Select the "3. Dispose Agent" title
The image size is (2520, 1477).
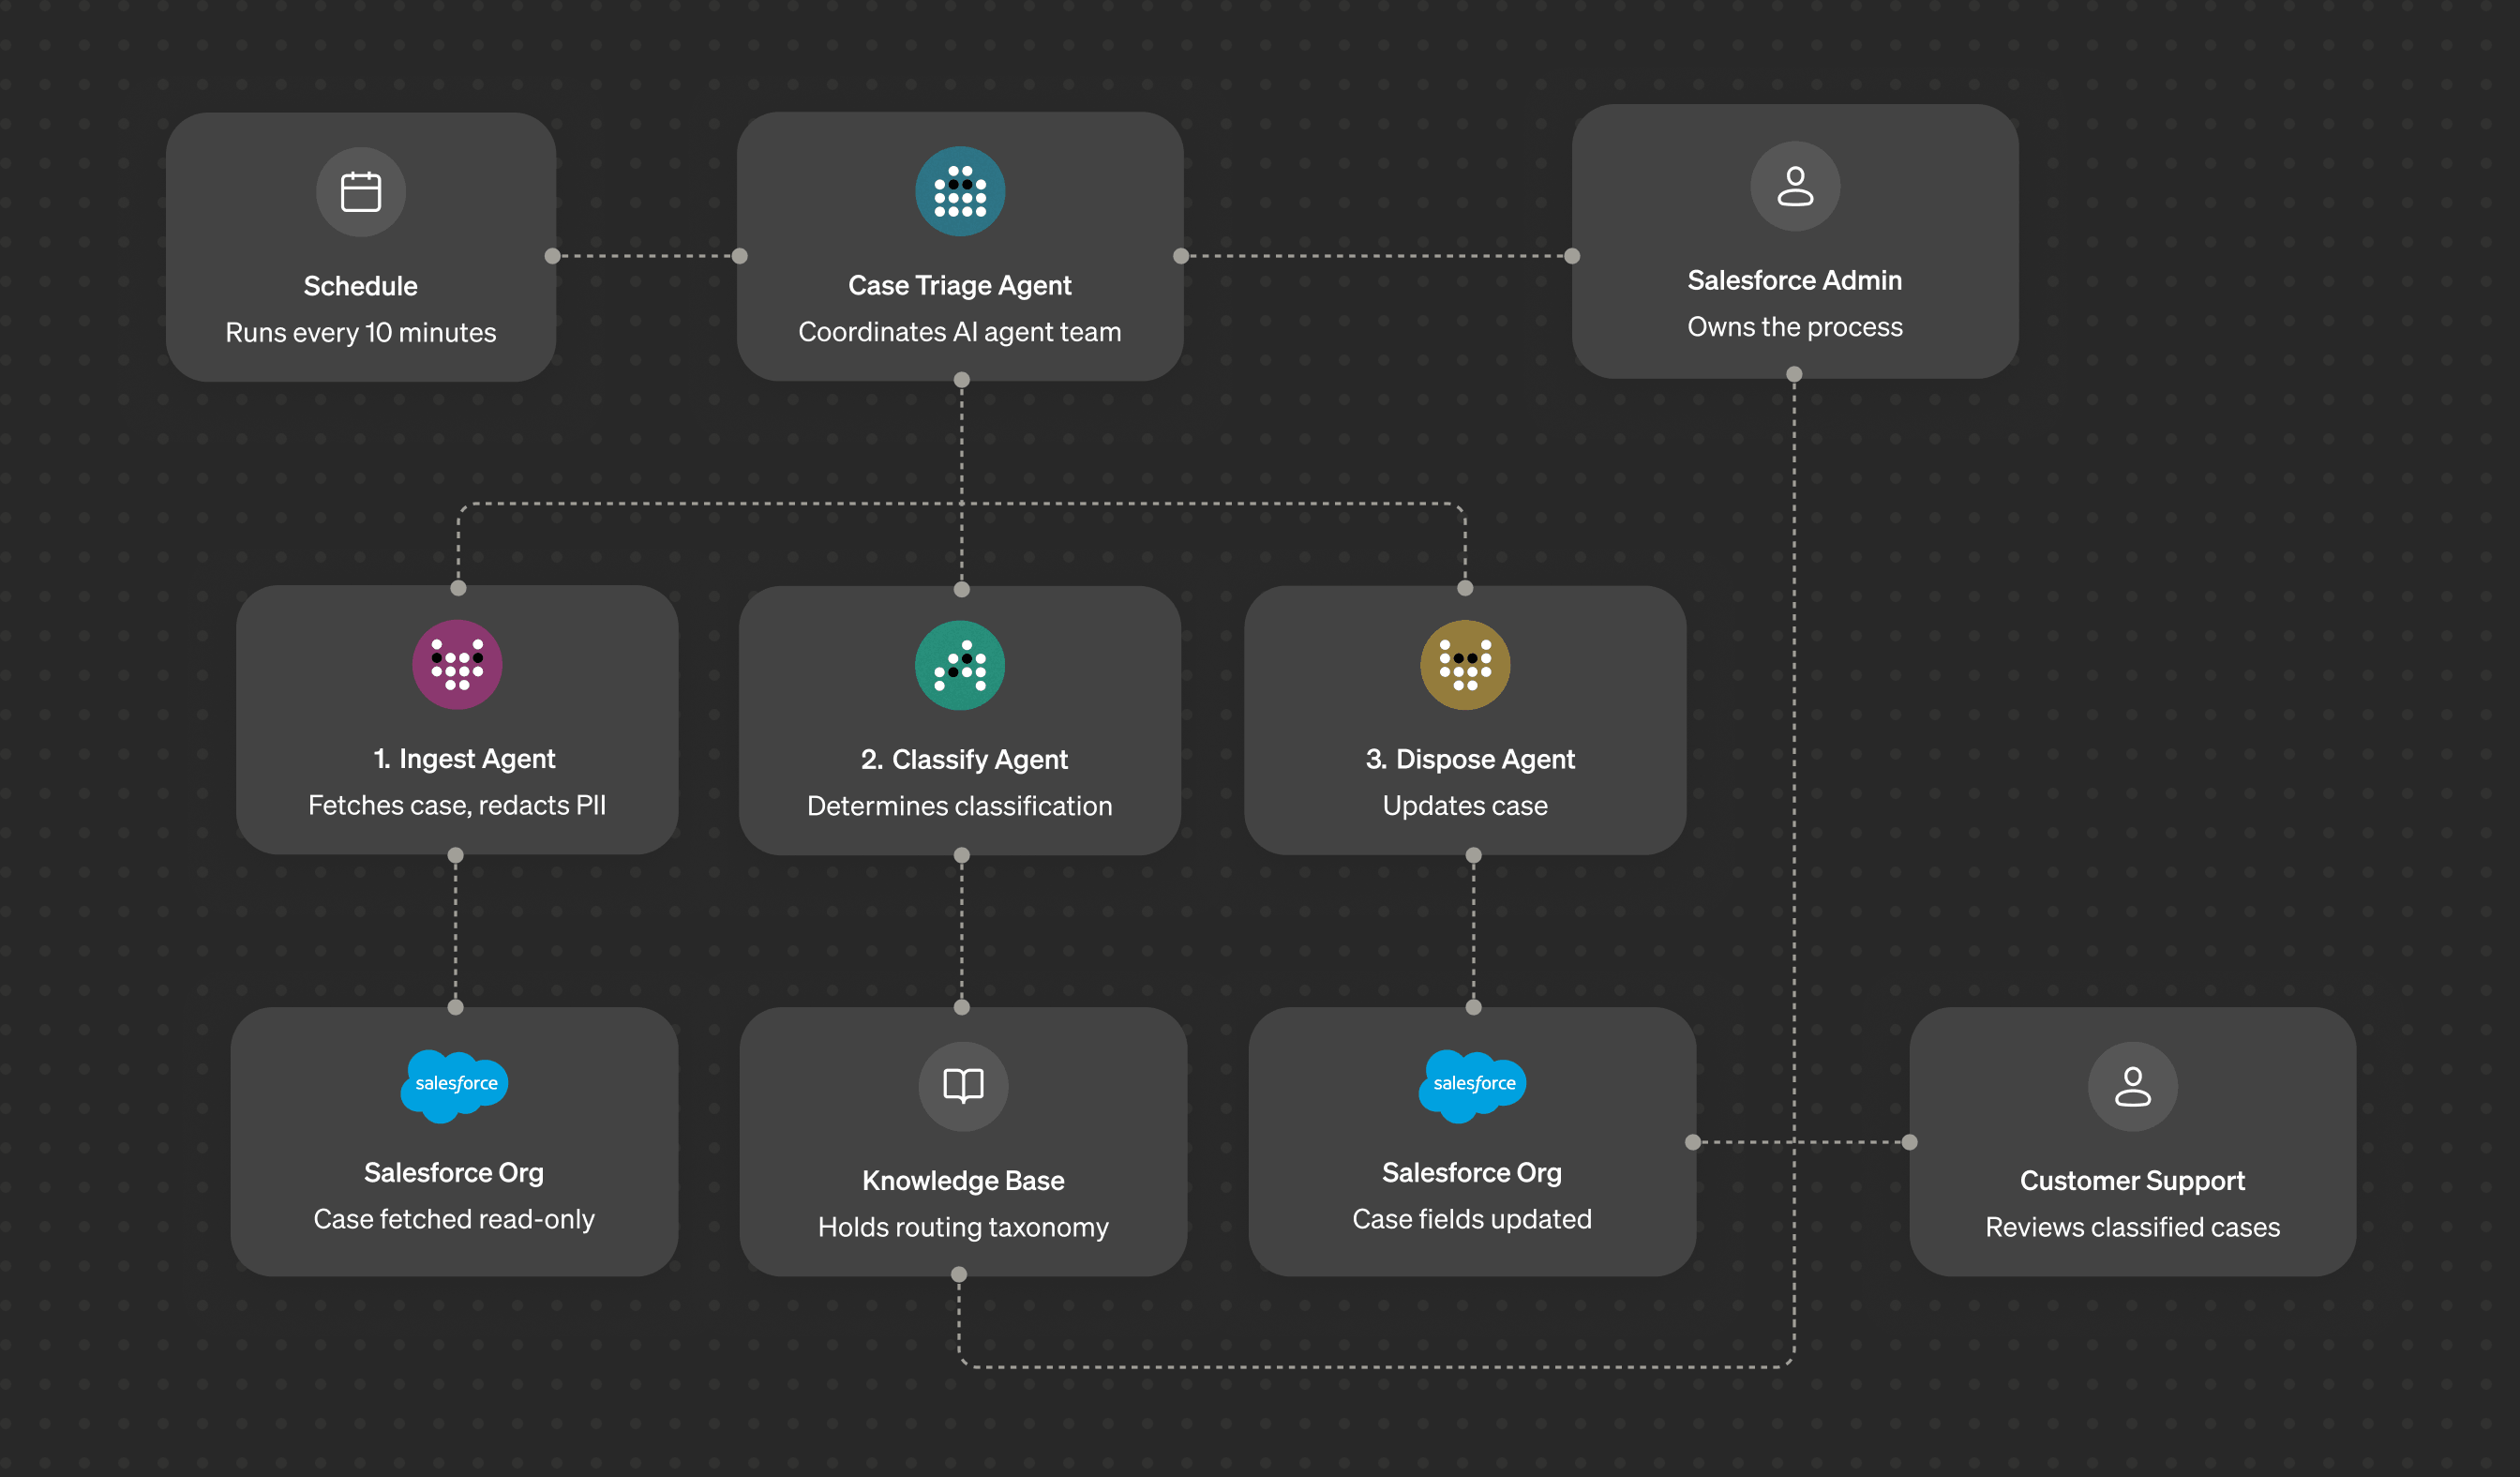(x=1470, y=760)
